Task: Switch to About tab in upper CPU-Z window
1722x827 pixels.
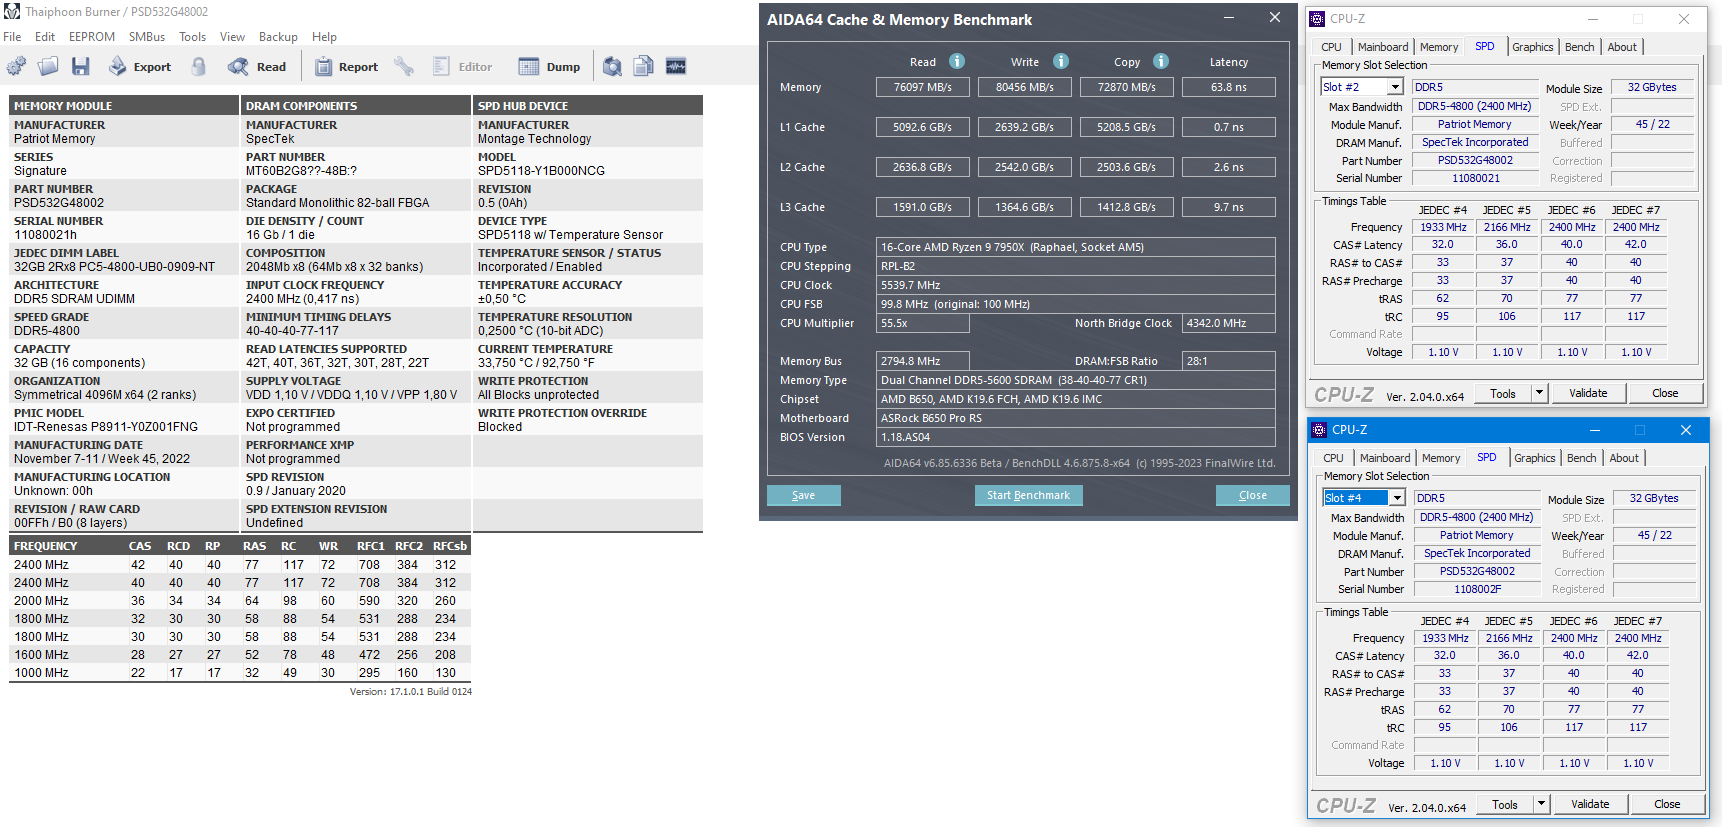Action: (x=1622, y=47)
